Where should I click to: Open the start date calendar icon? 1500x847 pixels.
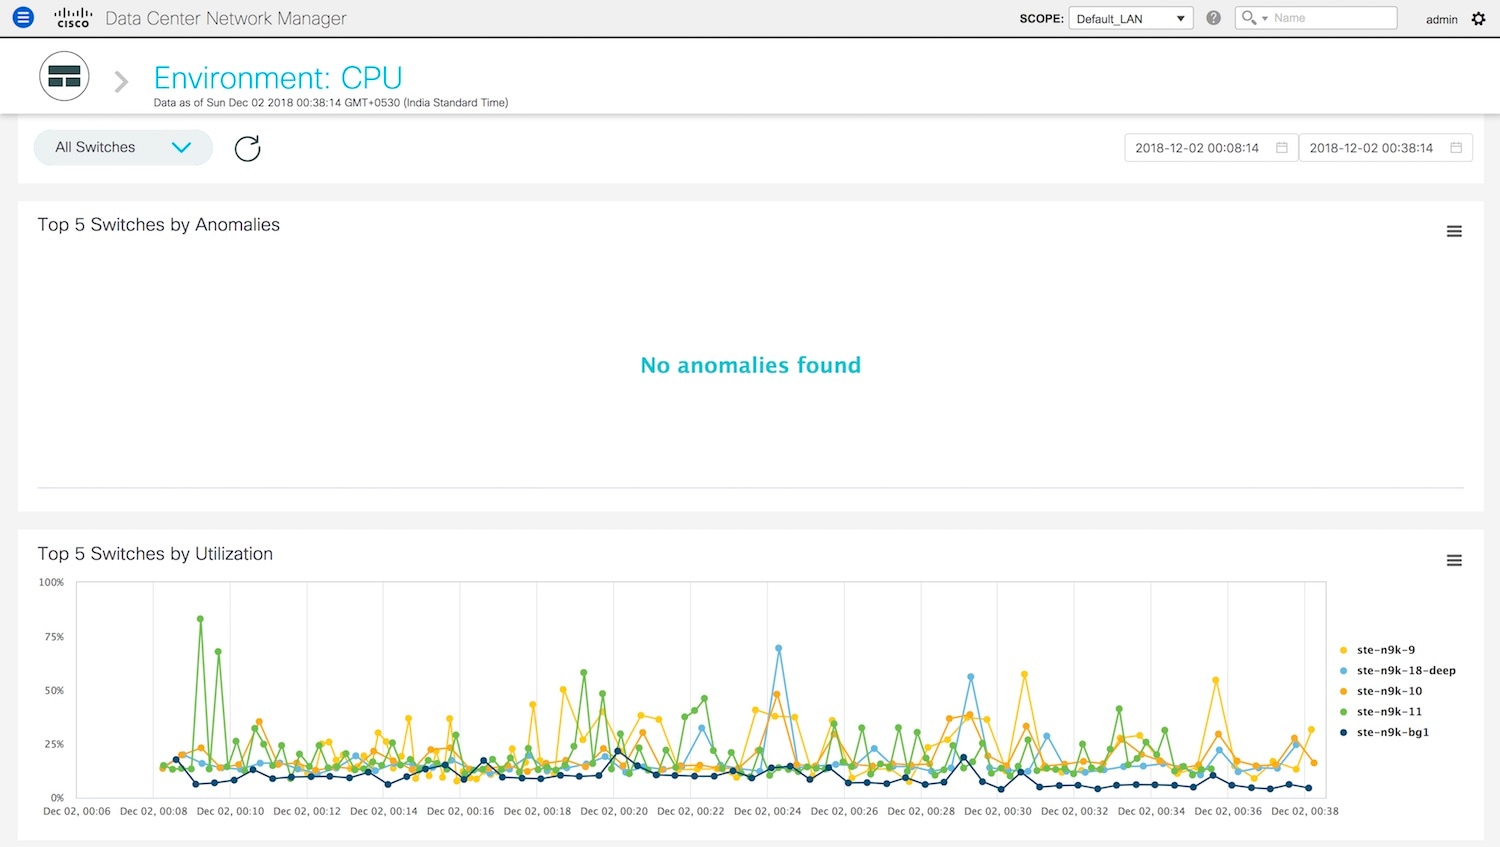point(1281,148)
